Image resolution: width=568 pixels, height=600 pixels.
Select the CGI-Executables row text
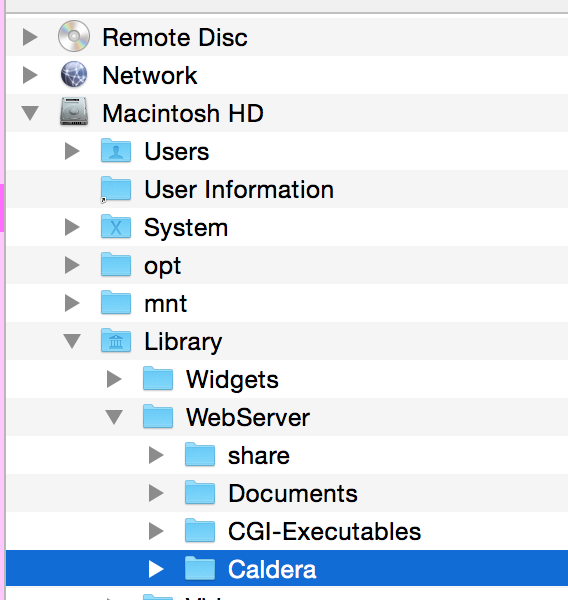(x=325, y=532)
